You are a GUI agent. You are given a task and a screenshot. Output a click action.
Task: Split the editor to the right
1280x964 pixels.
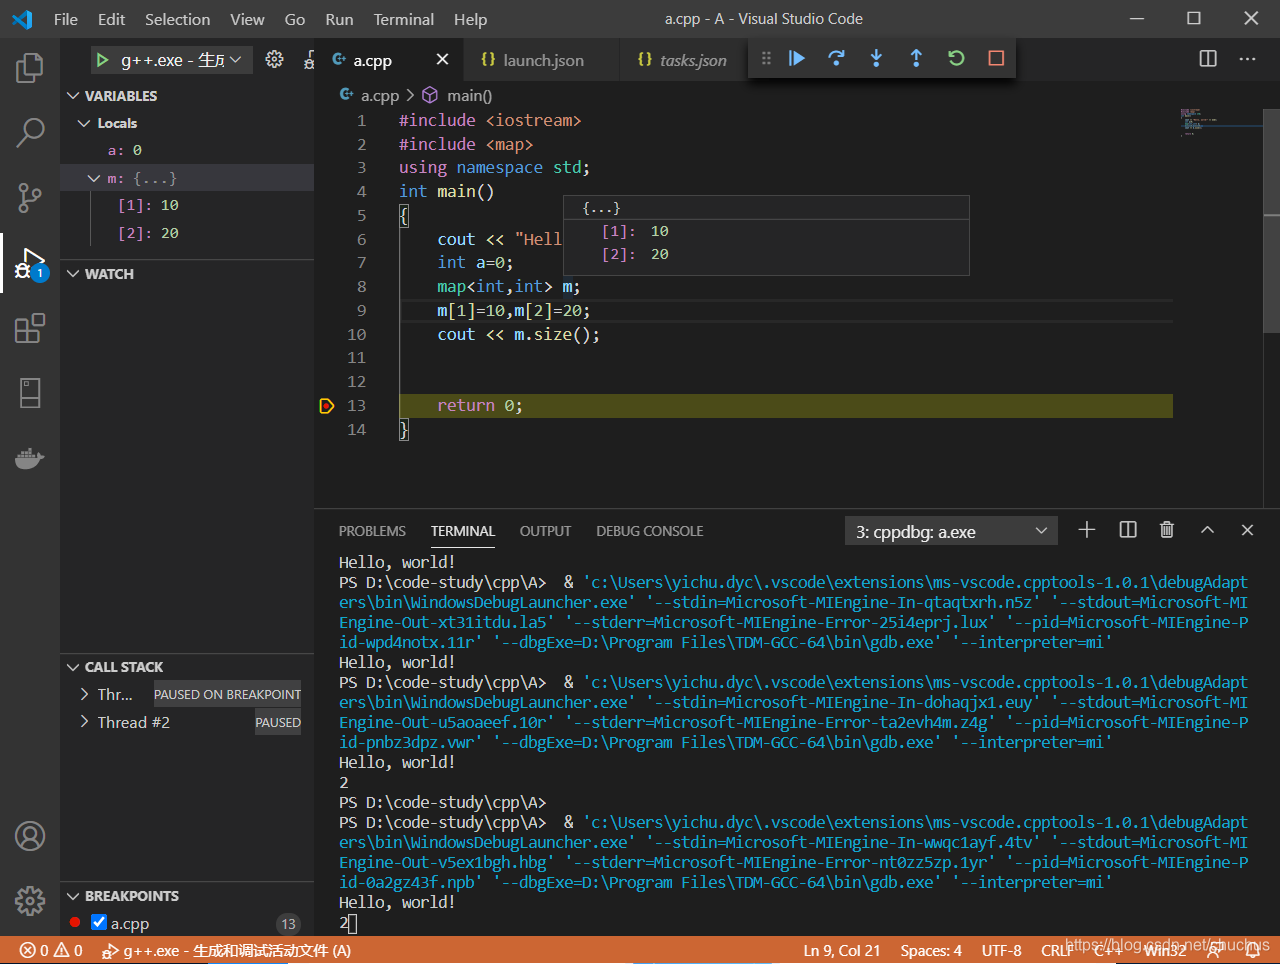1208,59
